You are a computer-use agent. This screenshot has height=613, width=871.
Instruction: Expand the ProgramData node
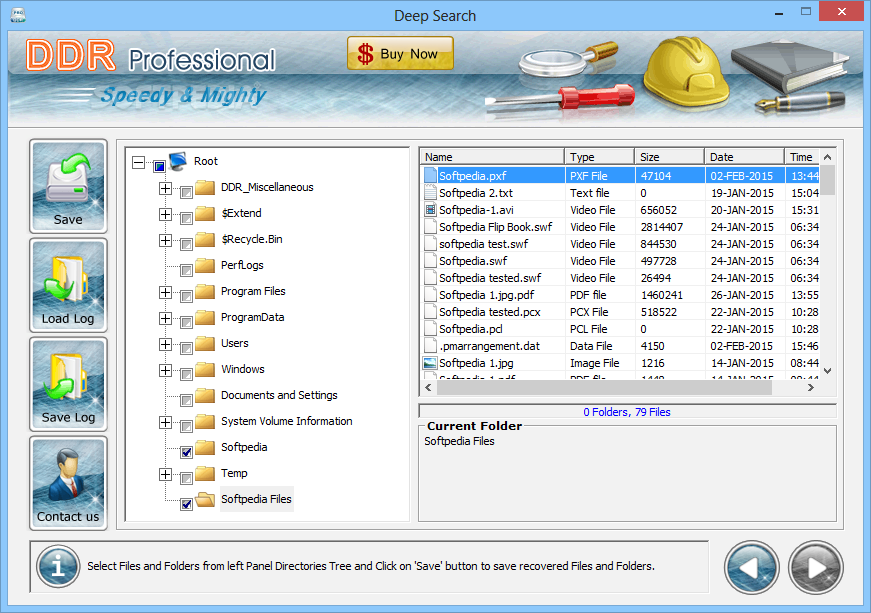point(165,318)
